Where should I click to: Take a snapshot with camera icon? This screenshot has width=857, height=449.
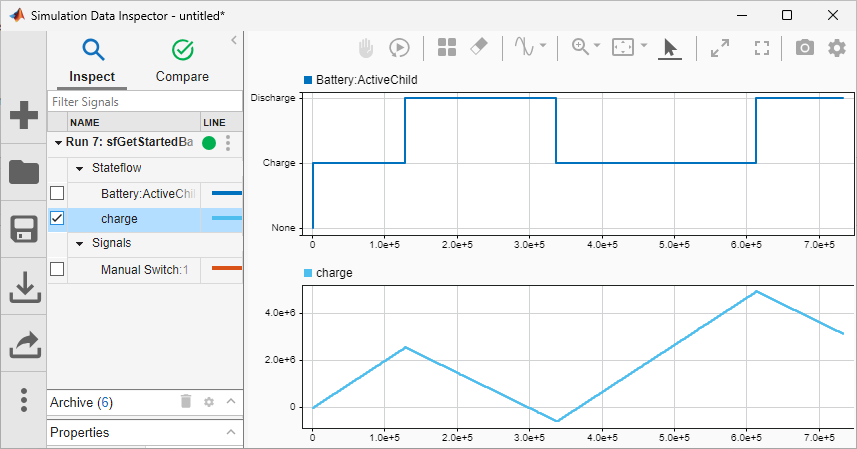coord(804,47)
